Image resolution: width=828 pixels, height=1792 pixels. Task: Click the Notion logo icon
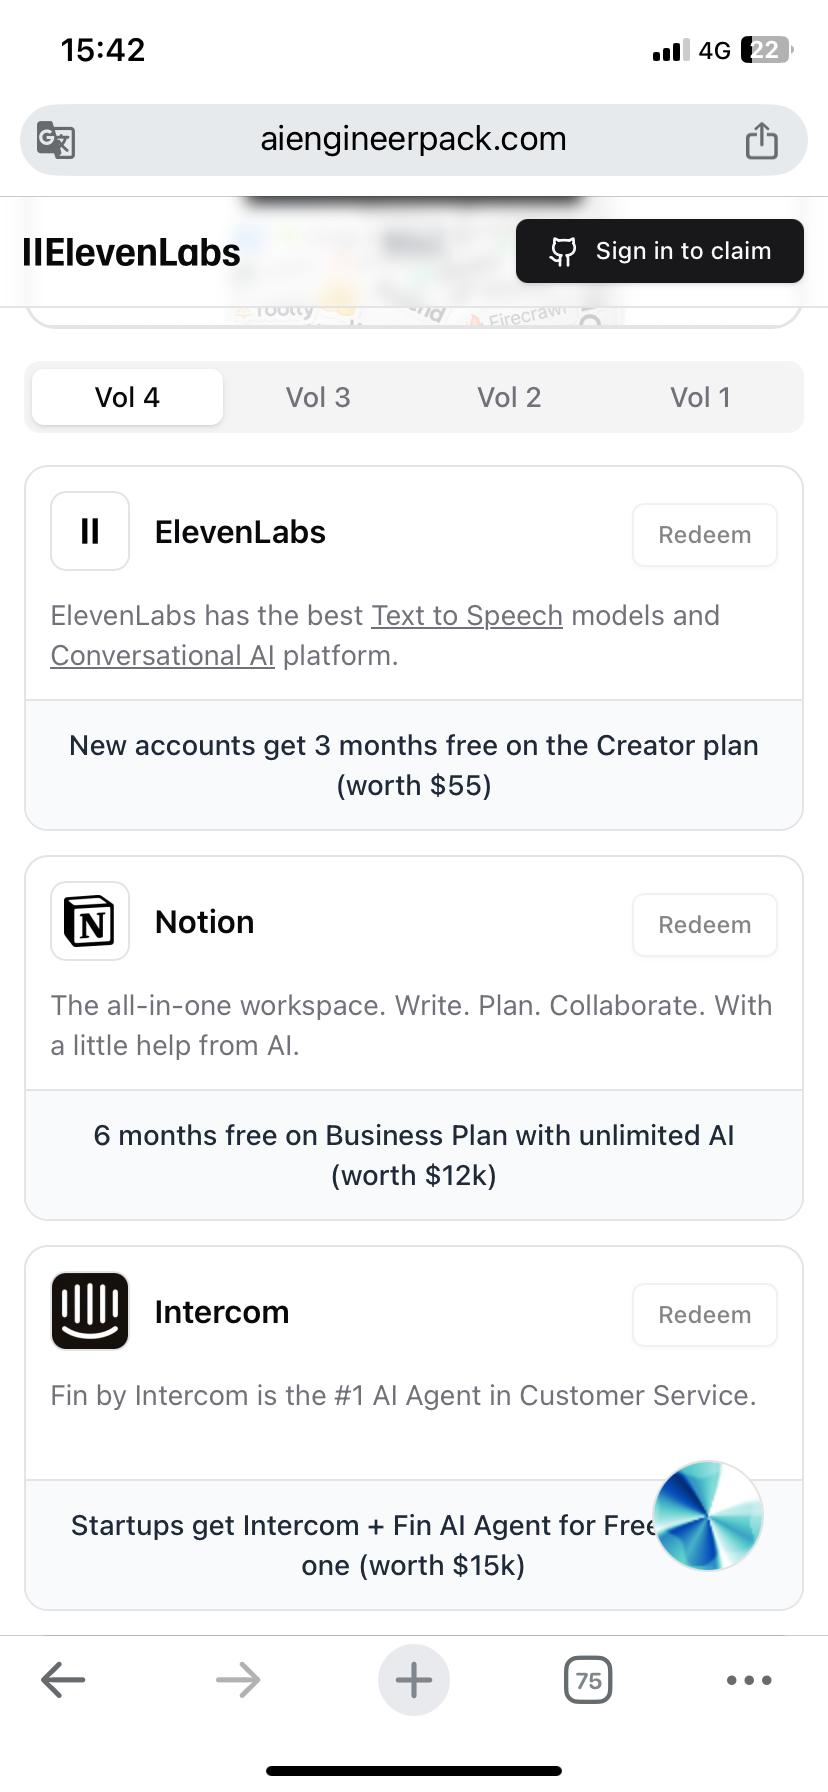(x=90, y=921)
